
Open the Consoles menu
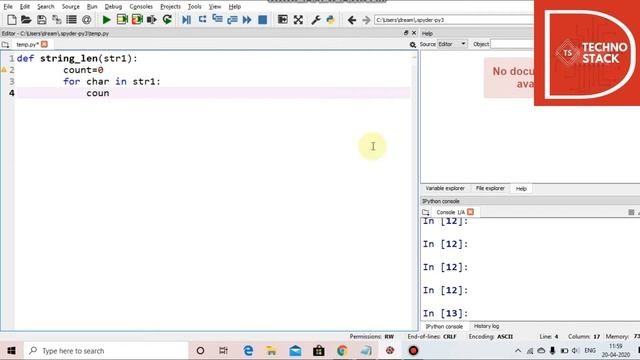point(141,7)
